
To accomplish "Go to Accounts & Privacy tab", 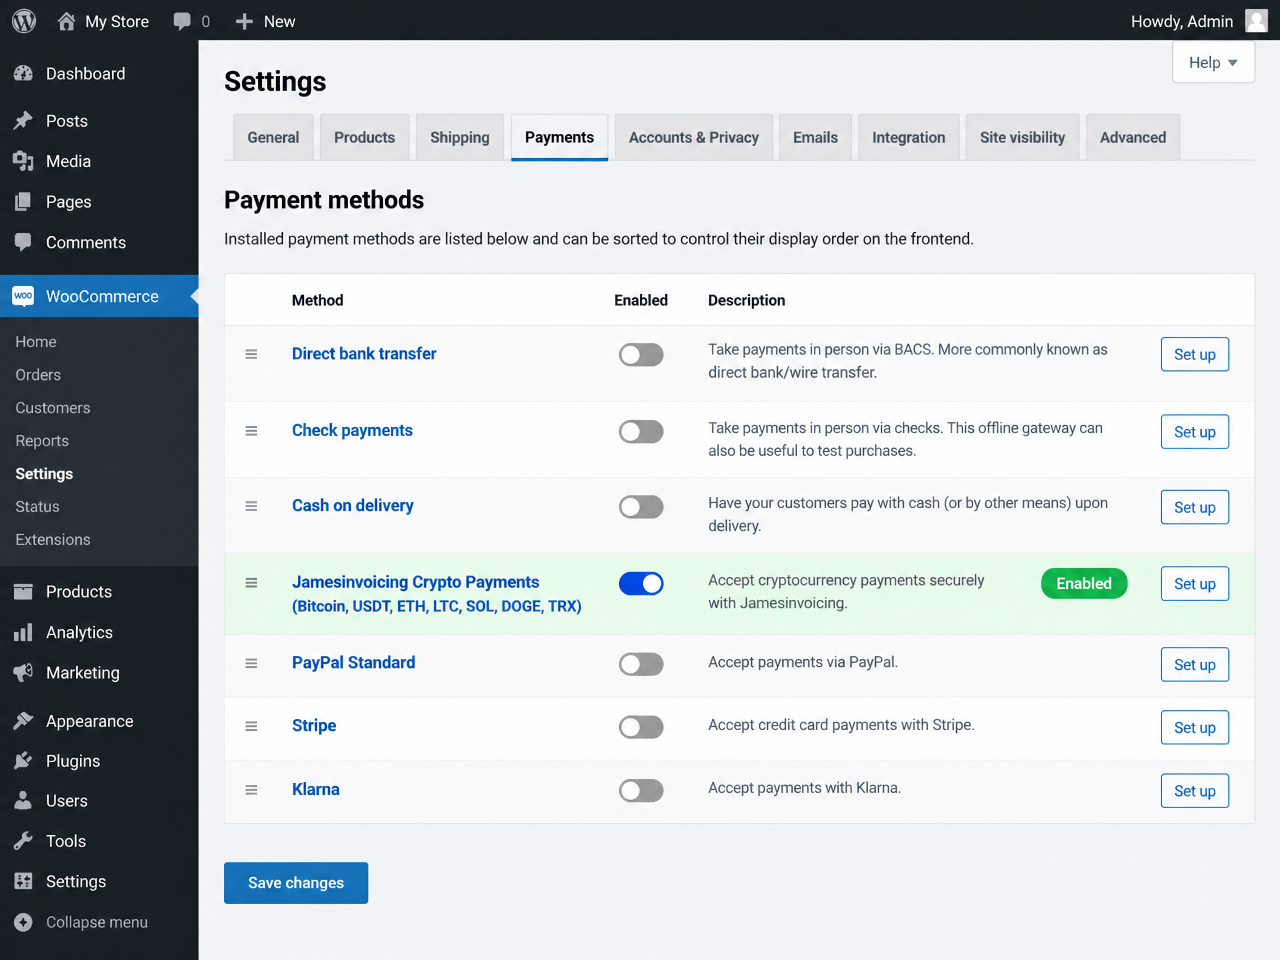I will [694, 137].
